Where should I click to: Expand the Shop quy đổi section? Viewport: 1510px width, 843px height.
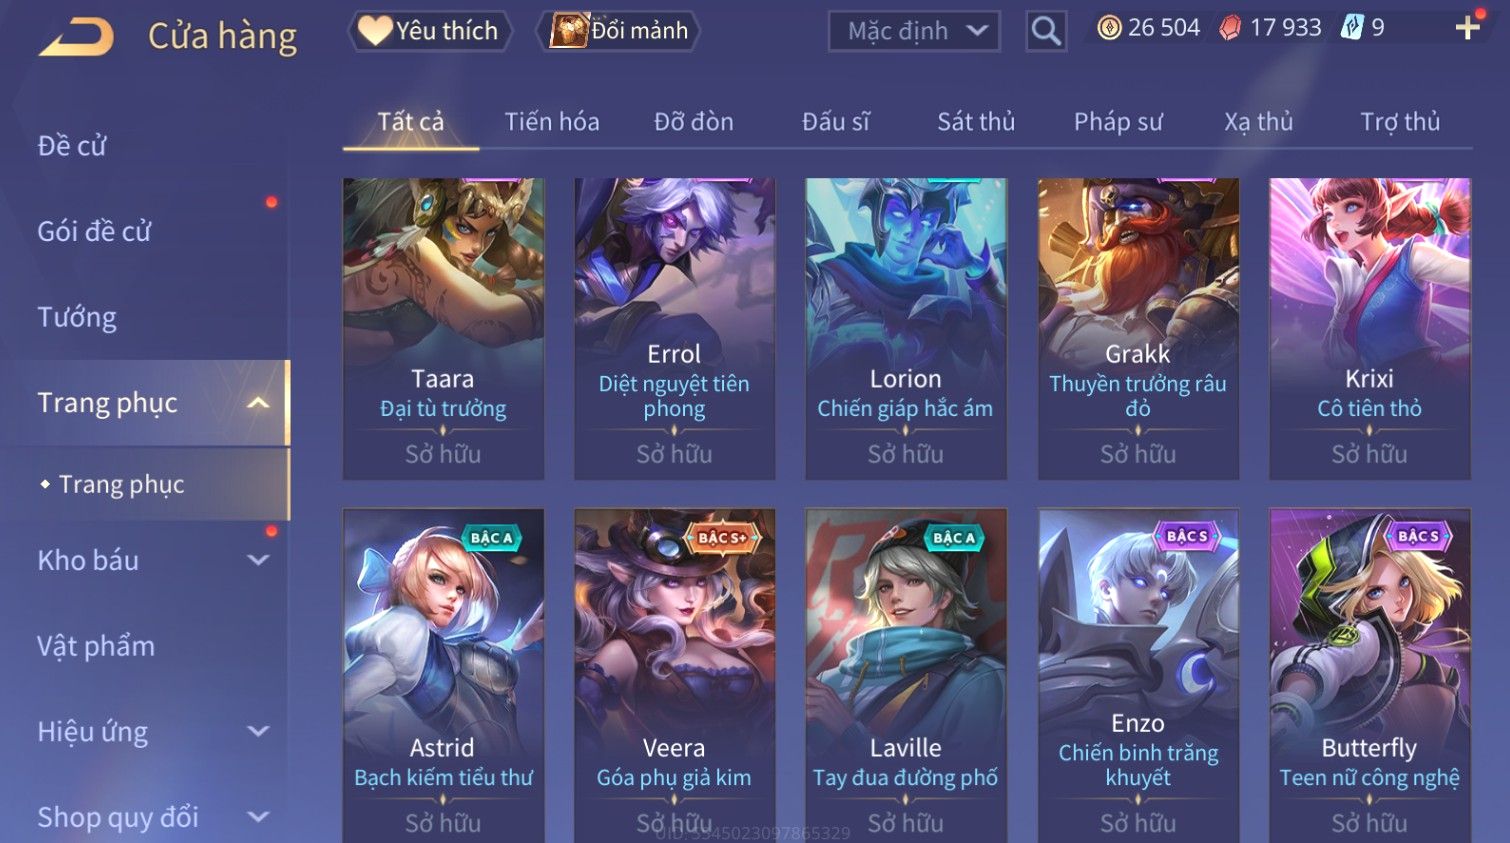[x=258, y=817]
